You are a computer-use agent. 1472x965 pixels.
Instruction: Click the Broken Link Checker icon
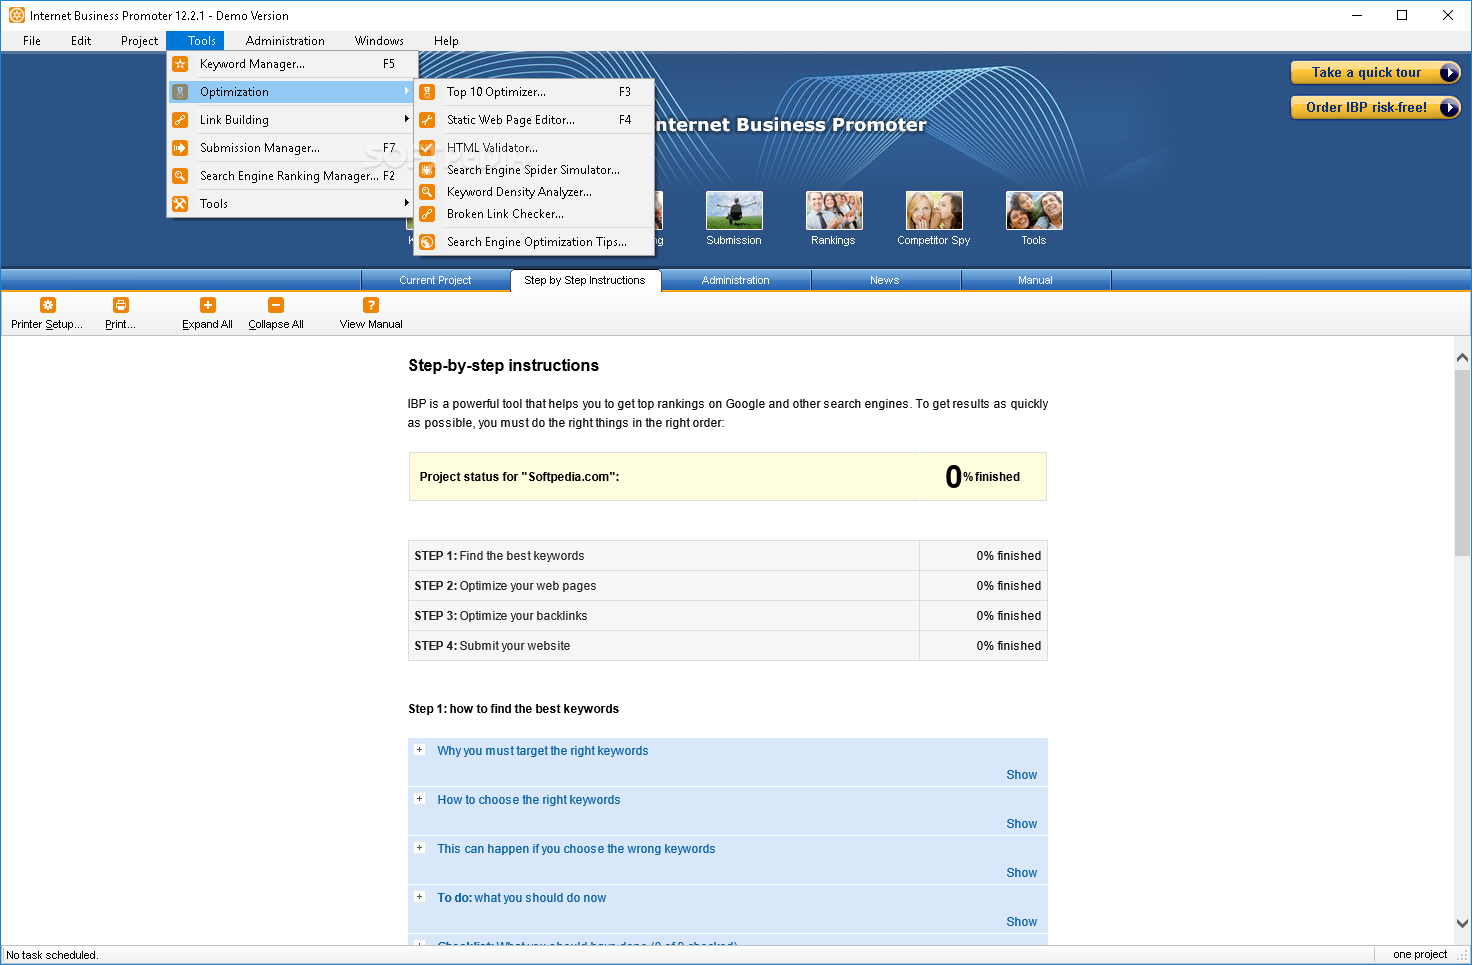point(427,214)
